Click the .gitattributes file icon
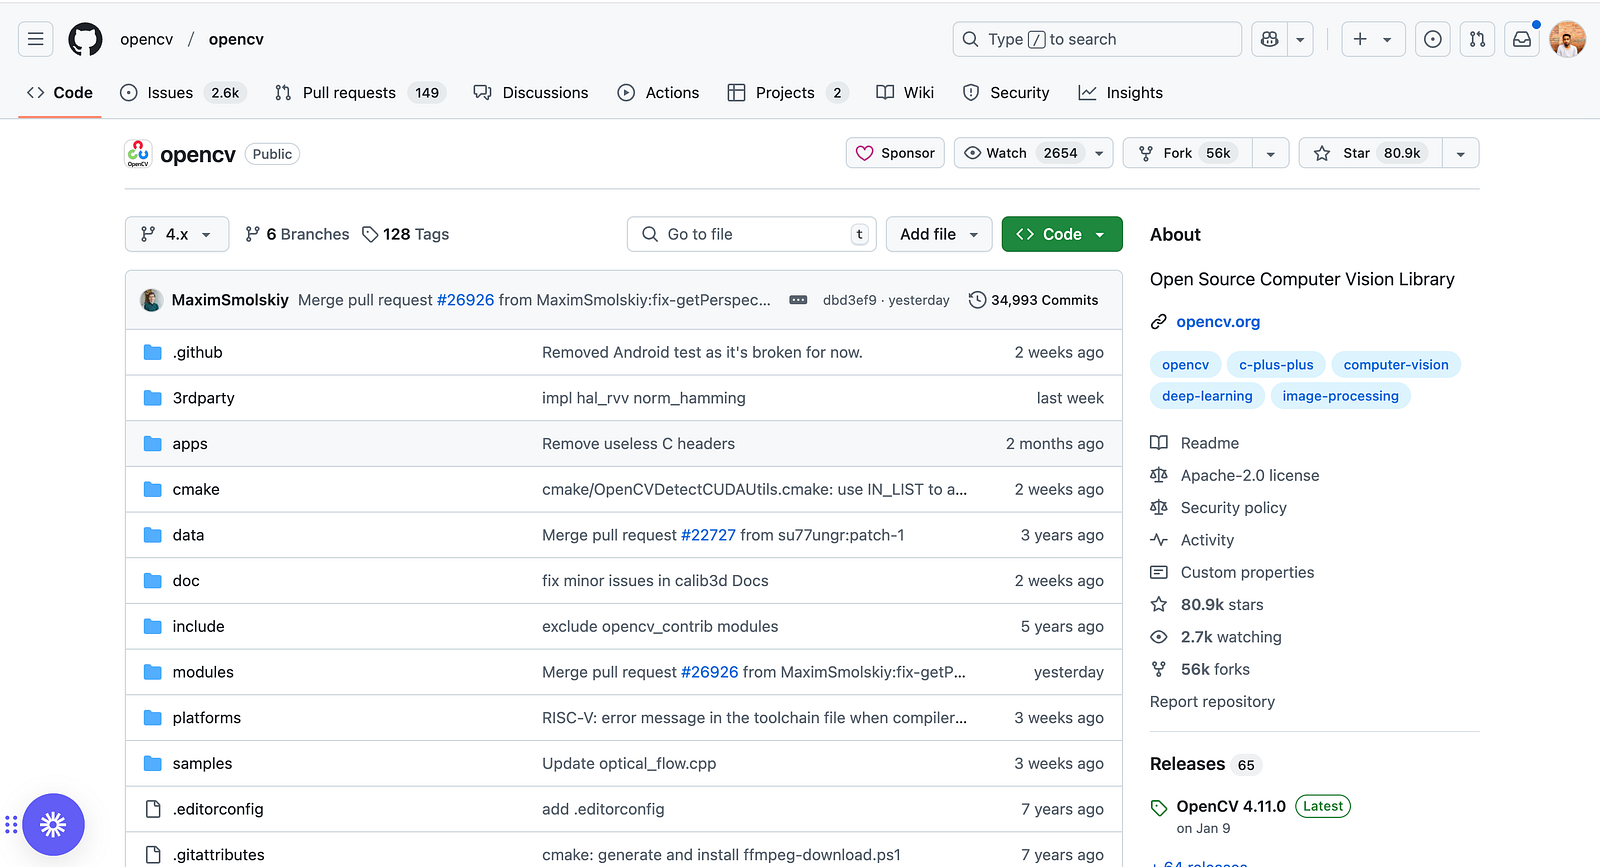Screen dimensions: 1600x867 tap(153, 855)
